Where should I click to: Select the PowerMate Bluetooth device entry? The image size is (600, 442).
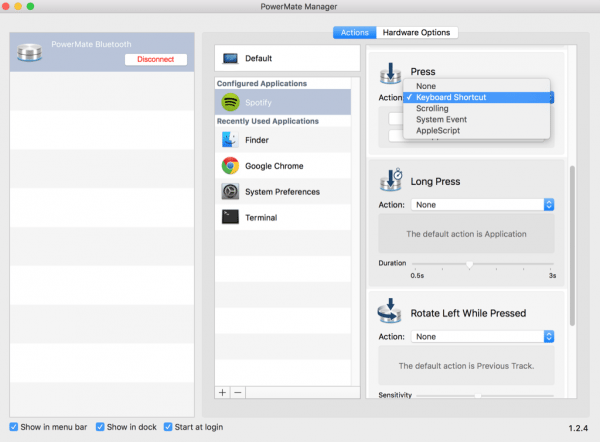click(102, 52)
